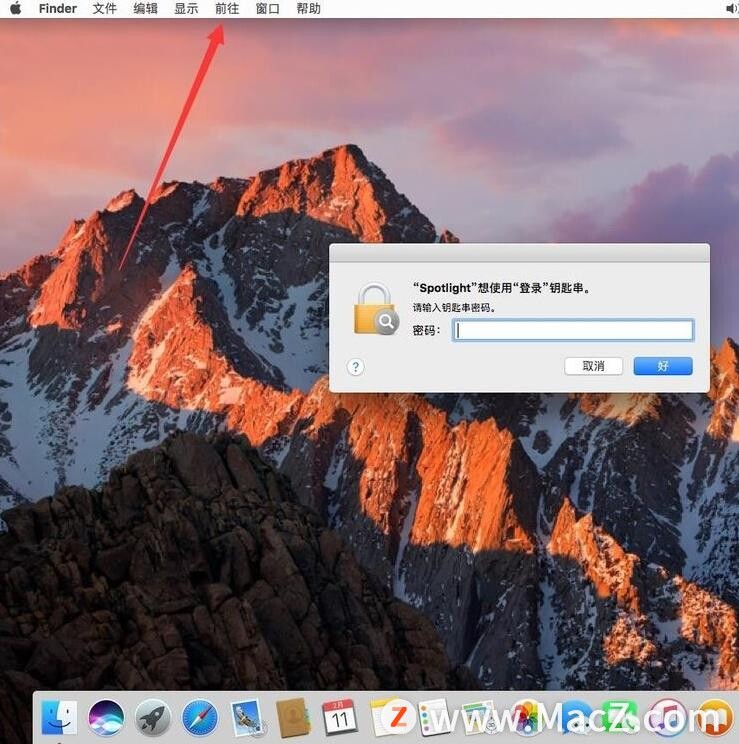Viewport: 739px width, 744px height.
Task: Open the 显示 menu
Action: (x=186, y=9)
